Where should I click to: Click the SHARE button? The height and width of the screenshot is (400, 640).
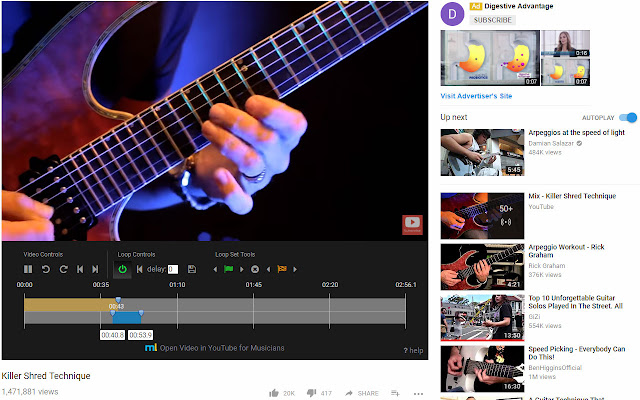[362, 393]
